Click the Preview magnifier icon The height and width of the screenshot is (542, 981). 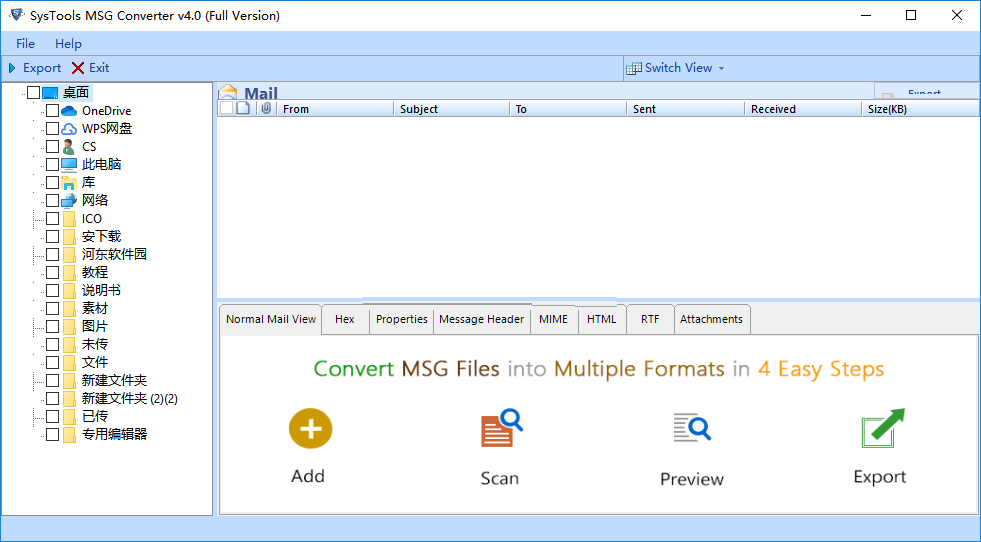tap(691, 428)
